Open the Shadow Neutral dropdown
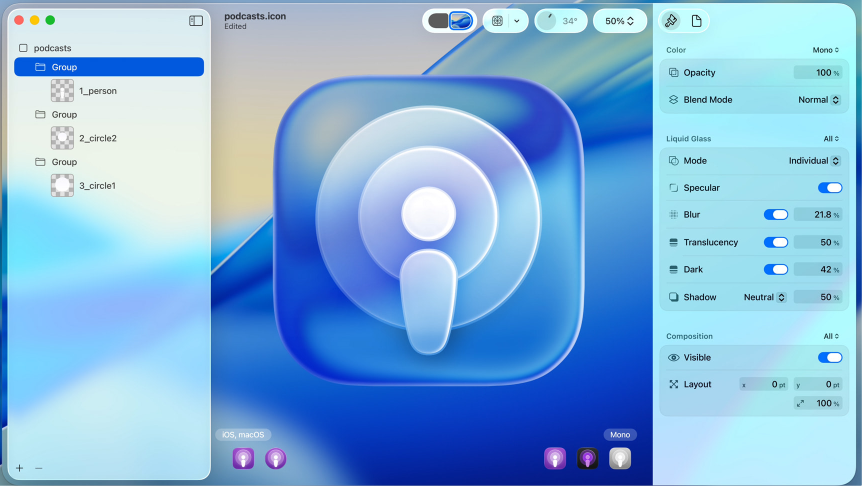 pyautogui.click(x=765, y=297)
